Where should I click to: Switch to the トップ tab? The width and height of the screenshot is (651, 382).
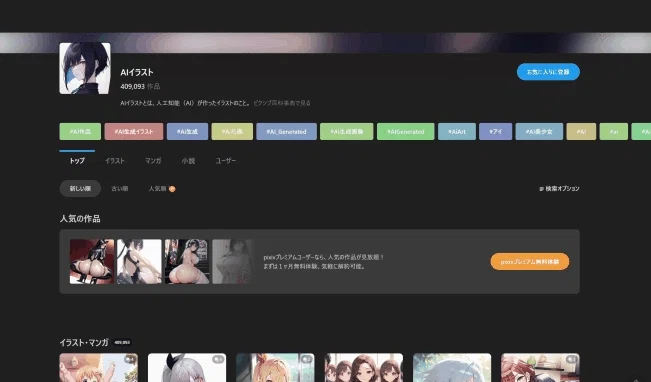click(77, 161)
